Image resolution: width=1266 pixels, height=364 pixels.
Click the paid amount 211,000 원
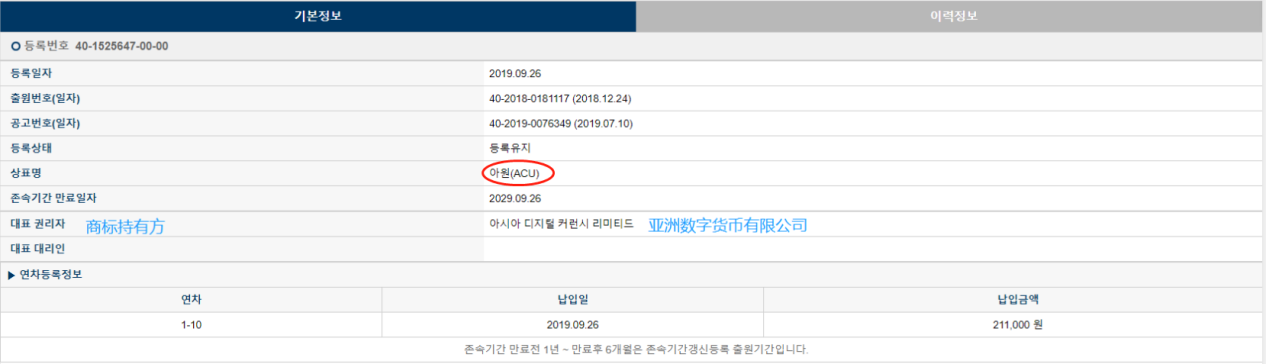coord(1013,324)
